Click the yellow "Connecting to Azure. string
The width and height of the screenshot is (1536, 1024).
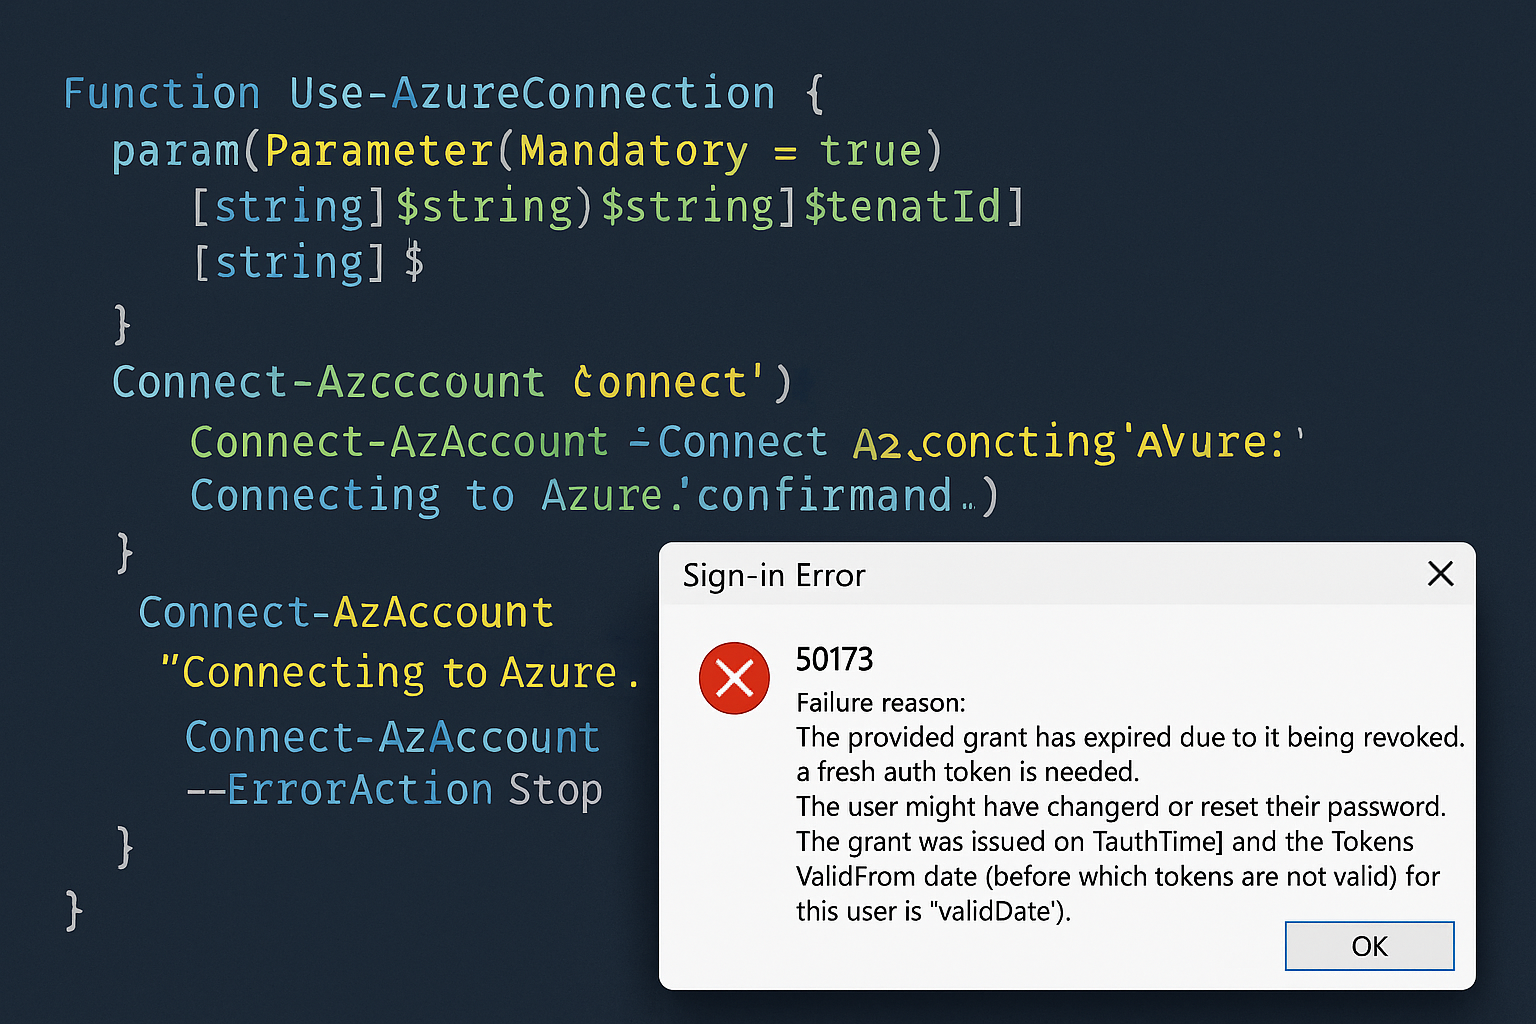pyautogui.click(x=398, y=673)
